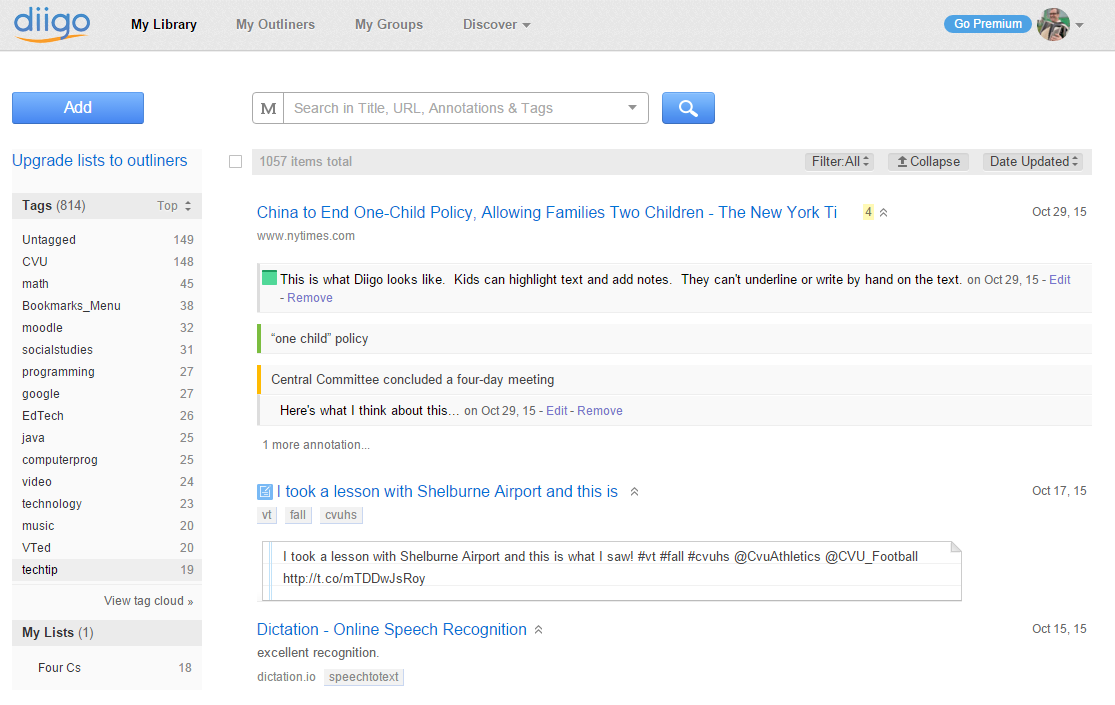Click the yellow highlight bar beside Central Committee
This screenshot has width=1115, height=705.
(x=259, y=379)
